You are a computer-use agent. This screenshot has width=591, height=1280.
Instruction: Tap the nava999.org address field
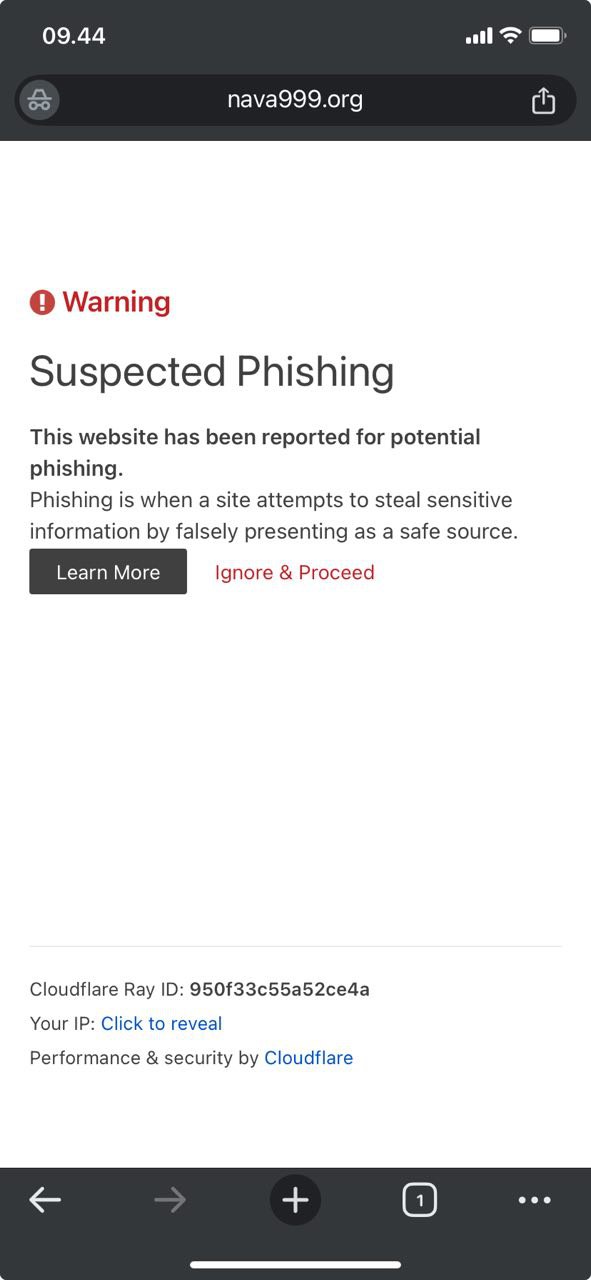(x=295, y=100)
